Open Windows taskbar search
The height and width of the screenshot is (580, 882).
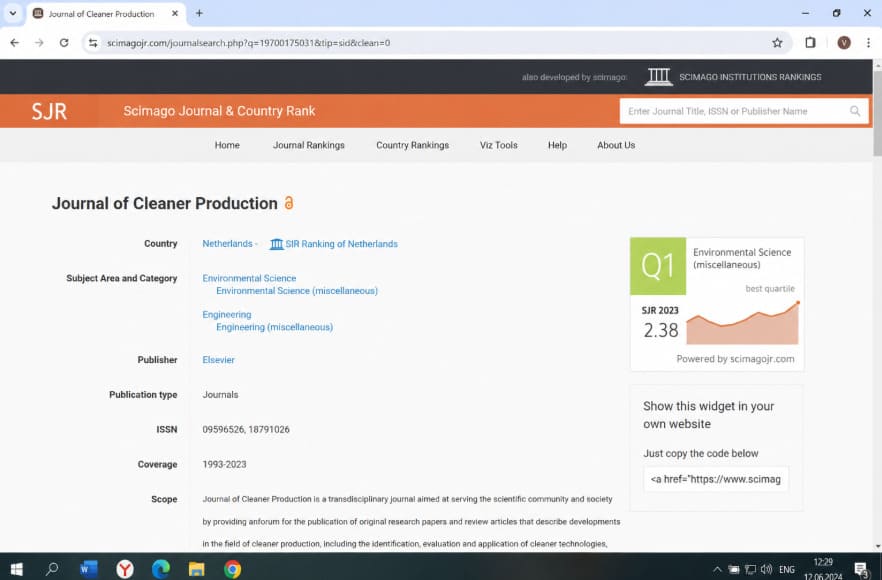point(52,569)
